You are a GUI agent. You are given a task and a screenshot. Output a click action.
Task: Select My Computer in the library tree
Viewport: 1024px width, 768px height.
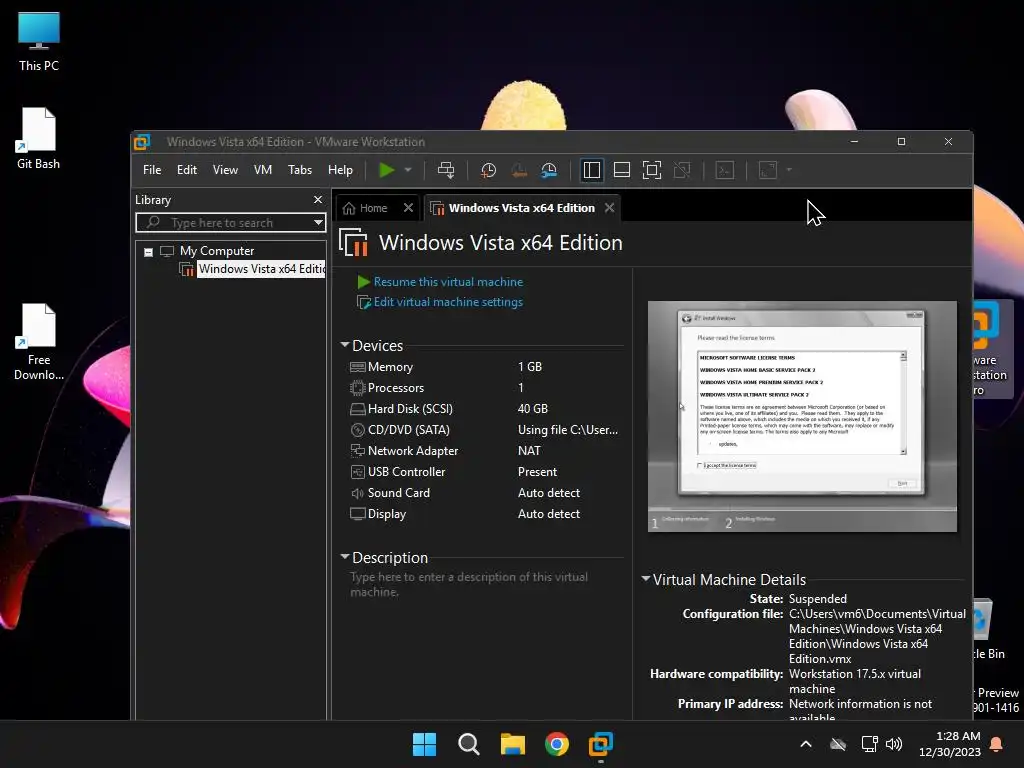click(x=217, y=251)
